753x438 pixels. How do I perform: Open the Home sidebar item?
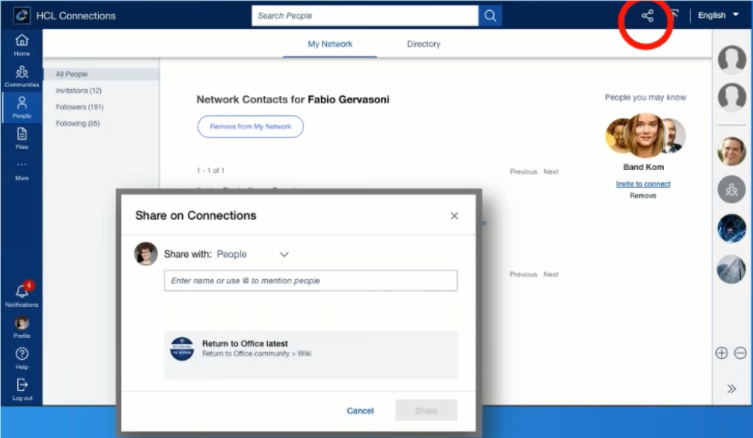(22, 45)
